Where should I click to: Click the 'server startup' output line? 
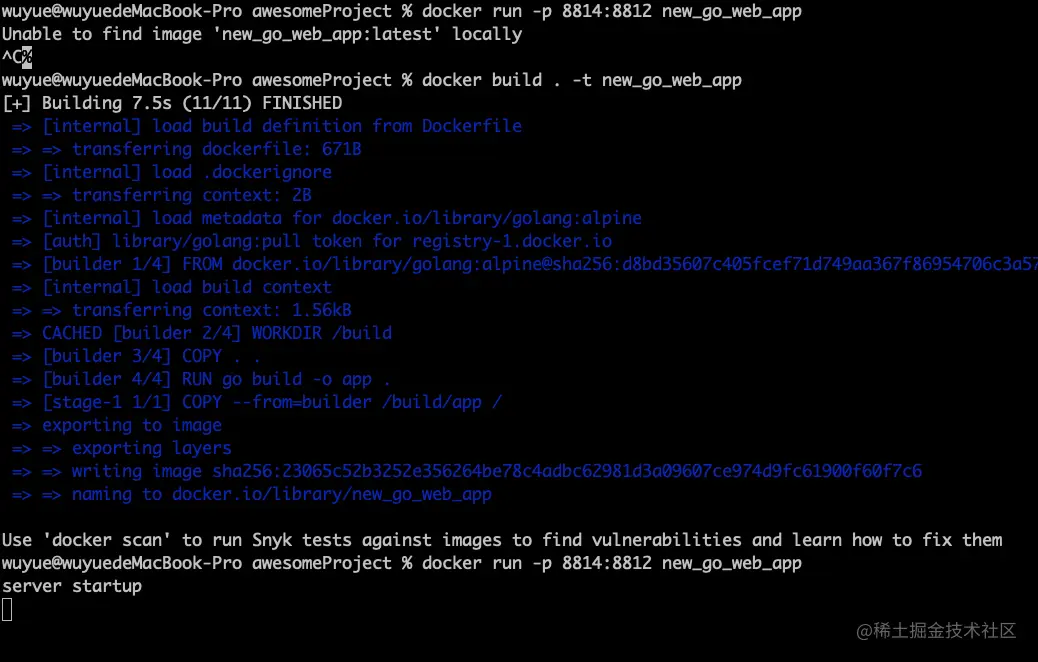[x=72, y=586]
